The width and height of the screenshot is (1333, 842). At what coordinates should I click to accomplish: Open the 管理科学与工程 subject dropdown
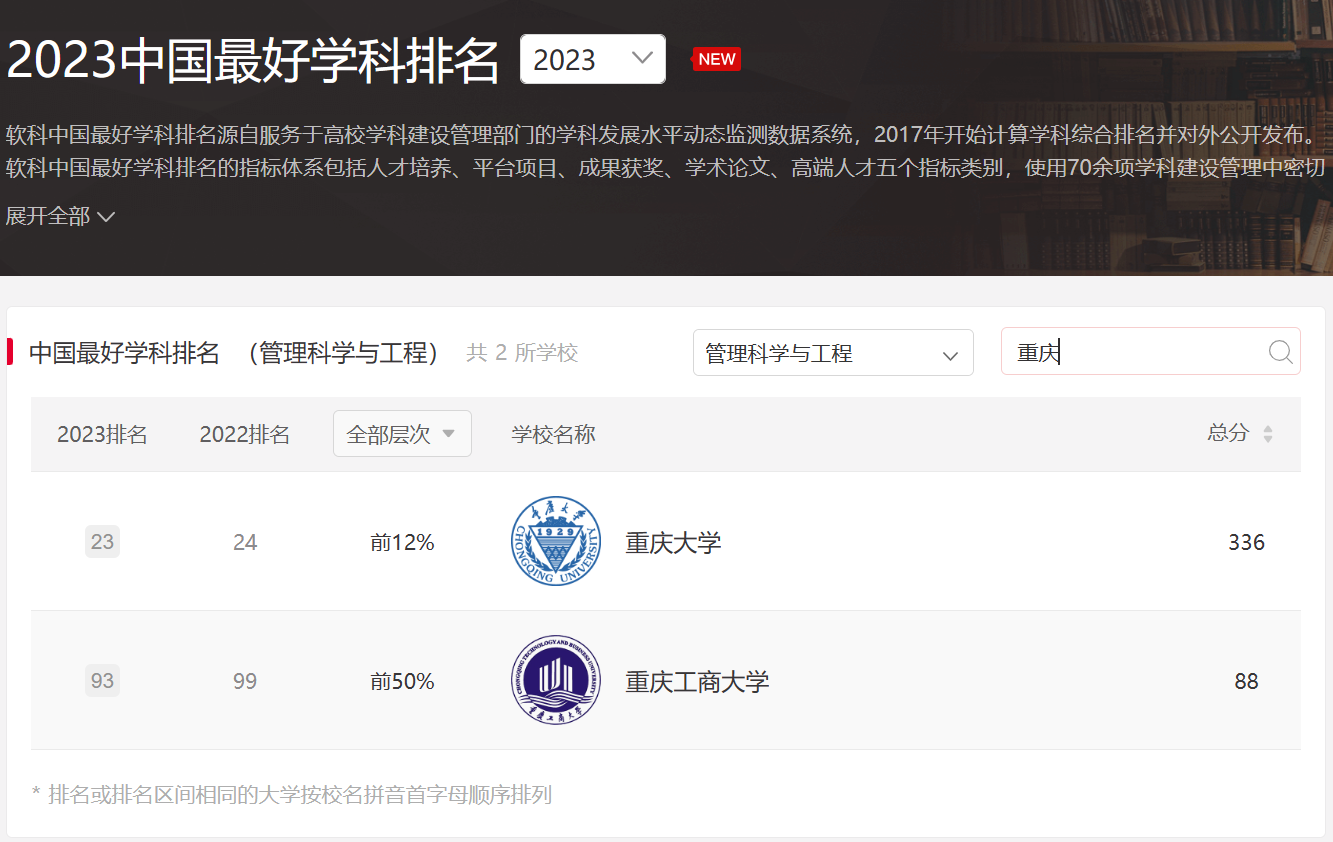pyautogui.click(x=832, y=353)
